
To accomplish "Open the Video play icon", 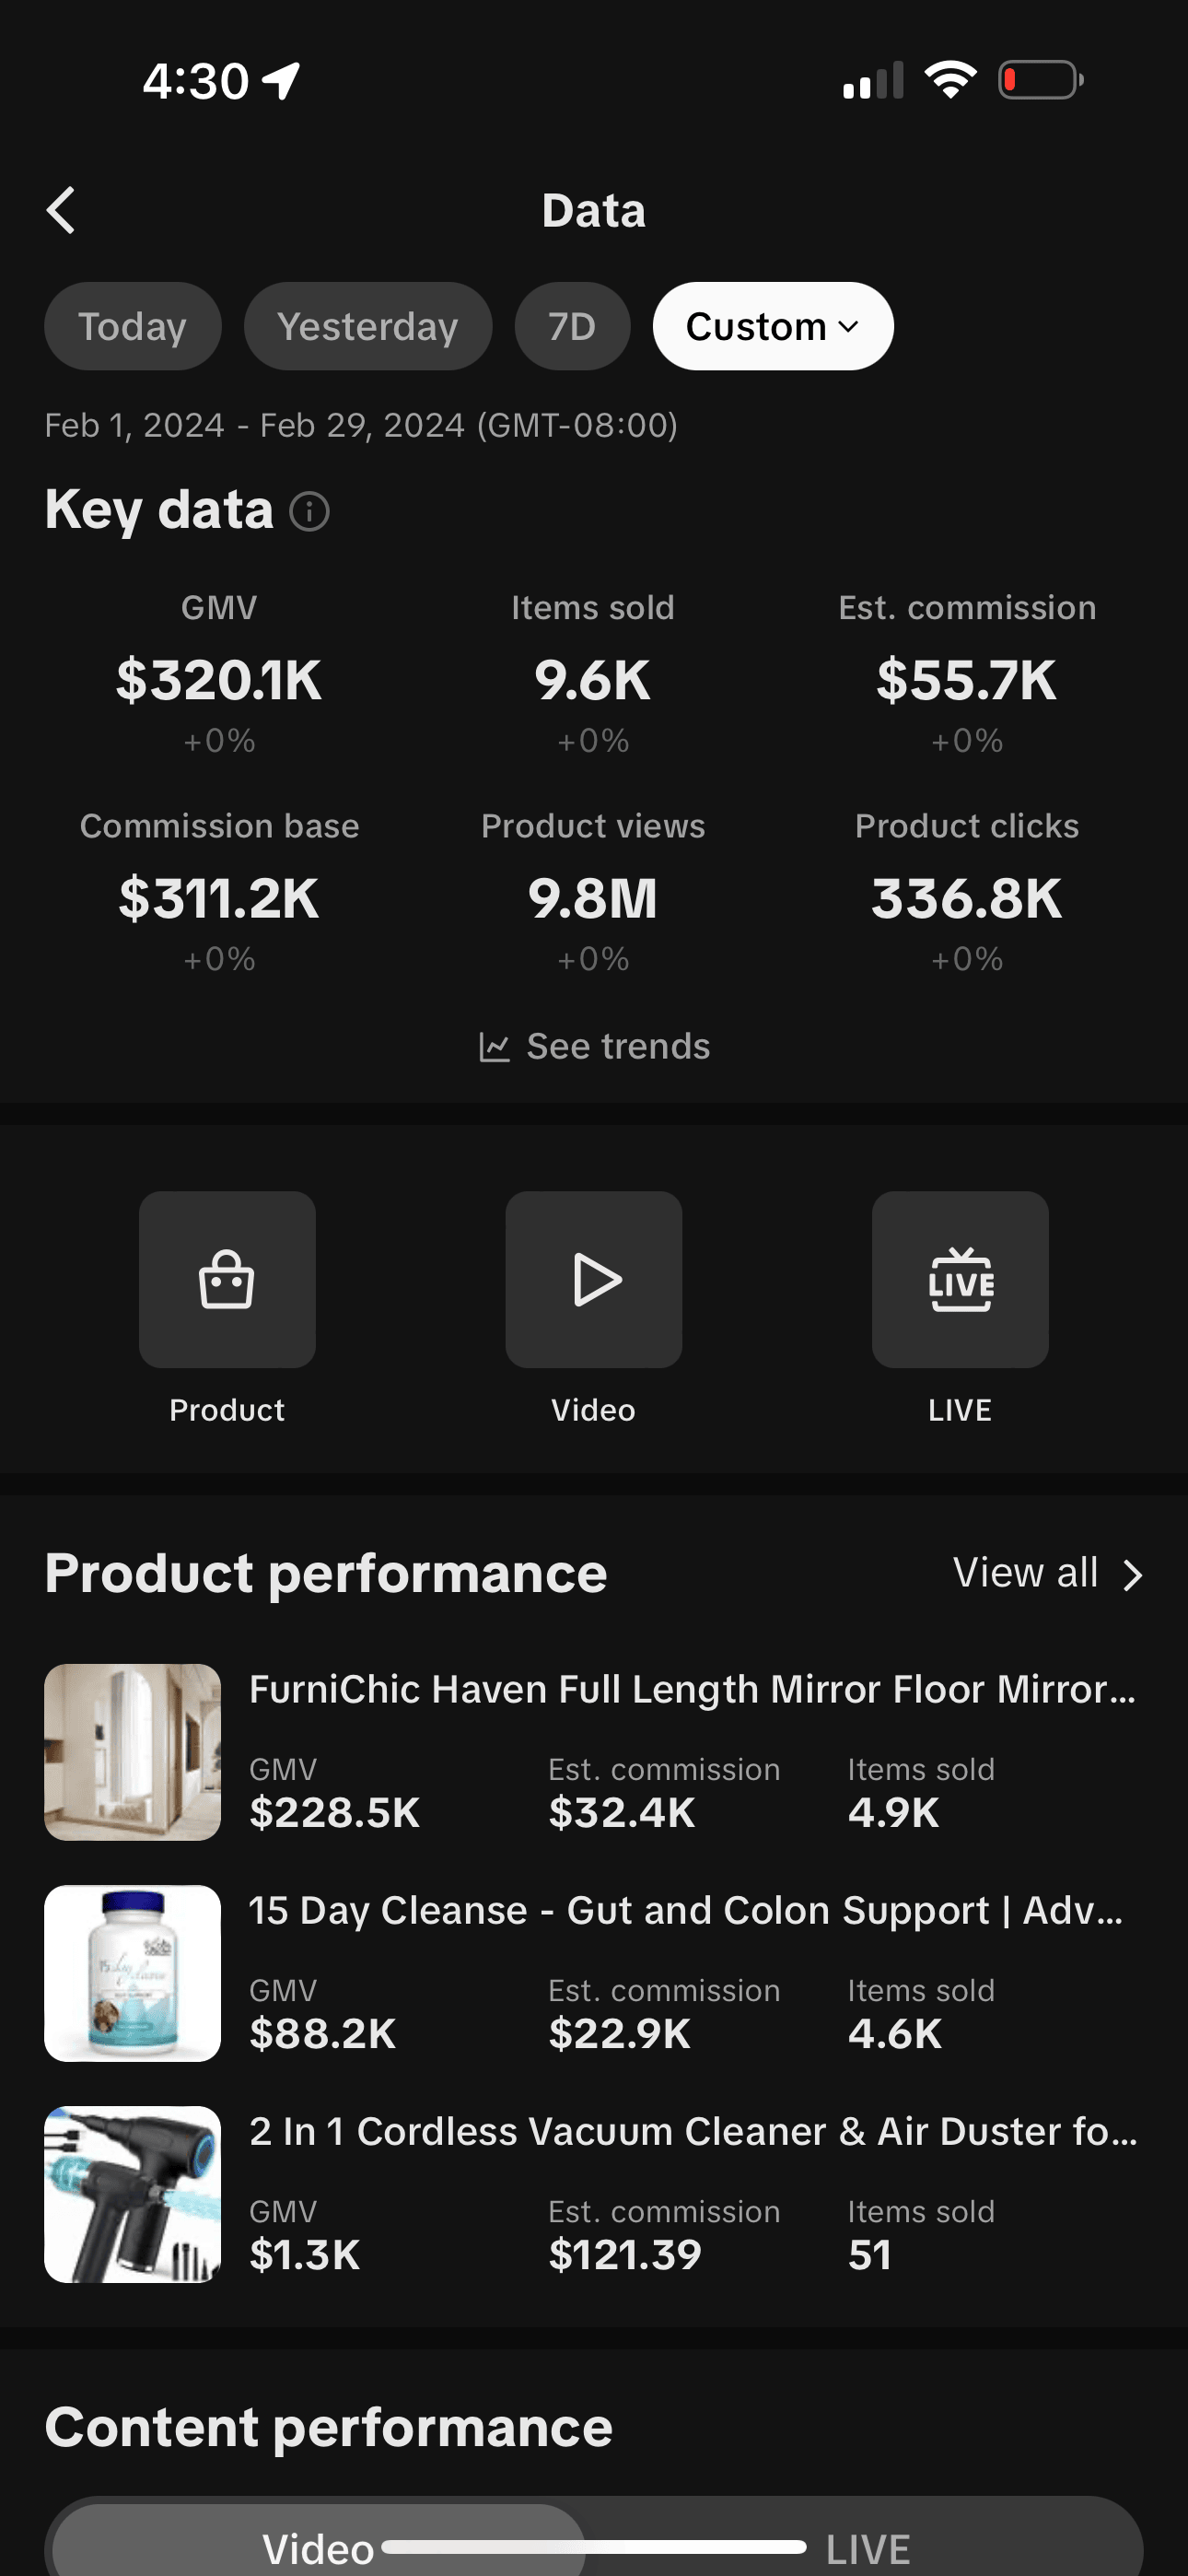I will tap(593, 1279).
